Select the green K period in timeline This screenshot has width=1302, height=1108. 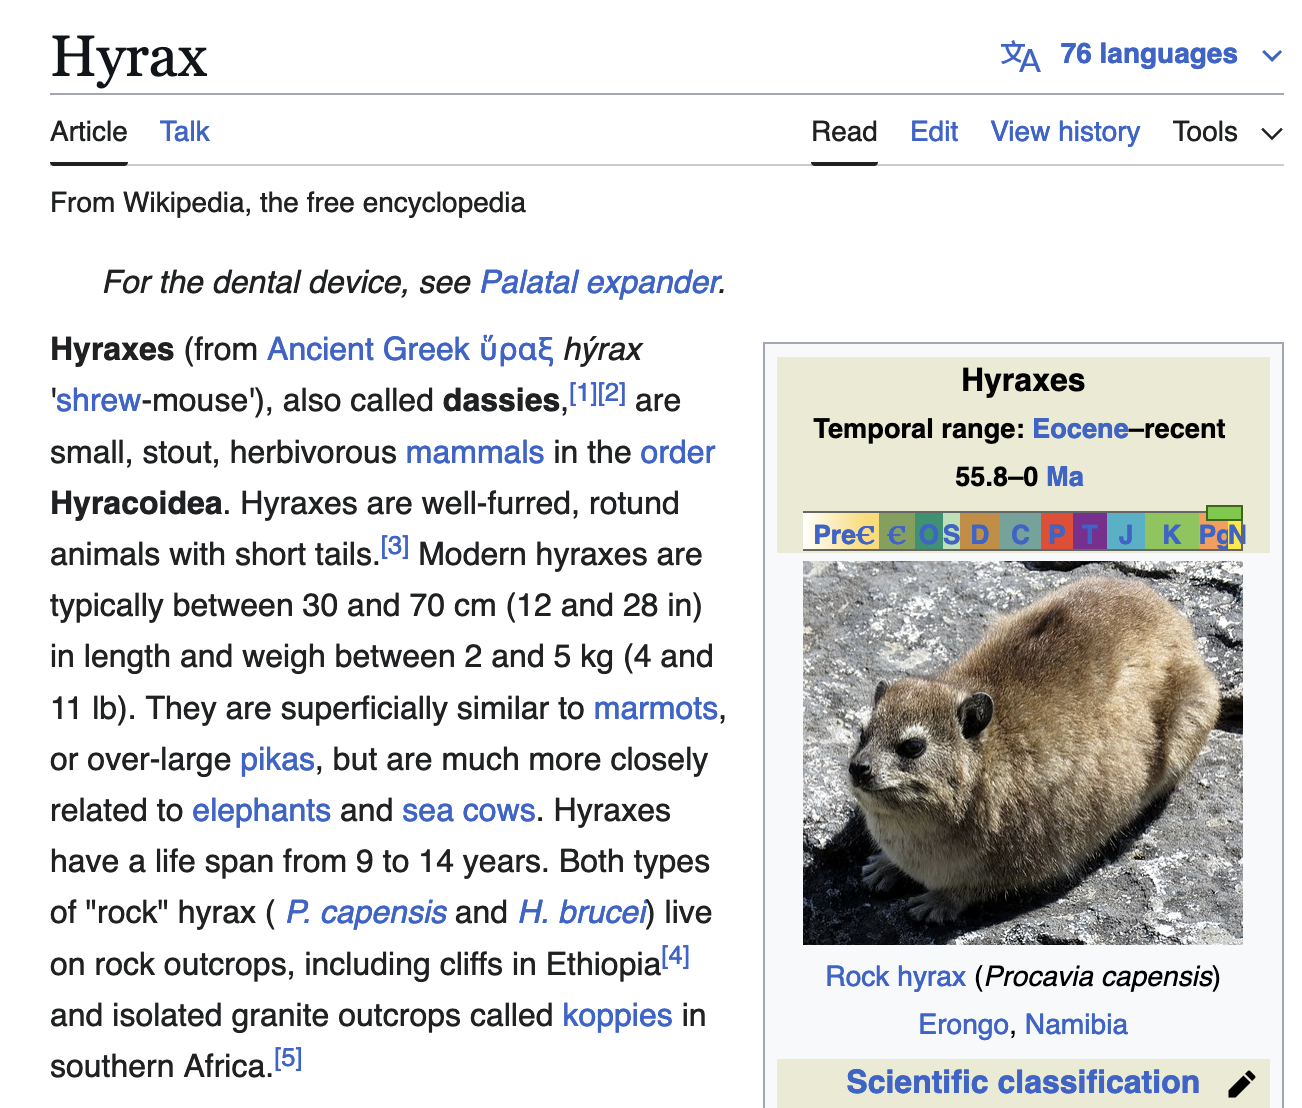1171,535
